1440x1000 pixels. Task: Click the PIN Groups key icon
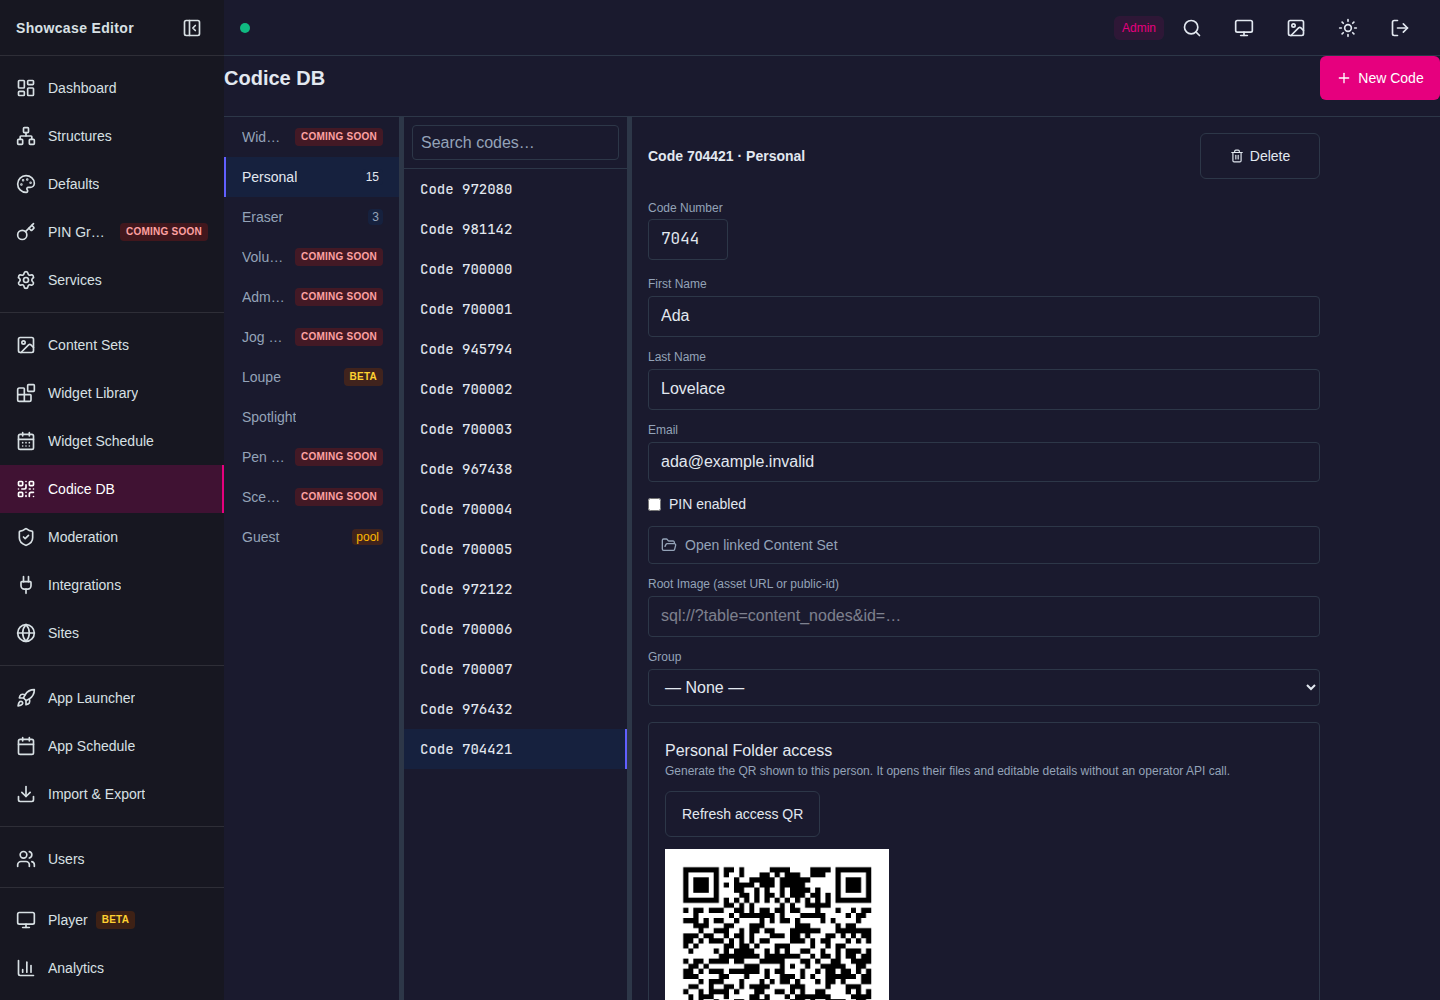[26, 232]
